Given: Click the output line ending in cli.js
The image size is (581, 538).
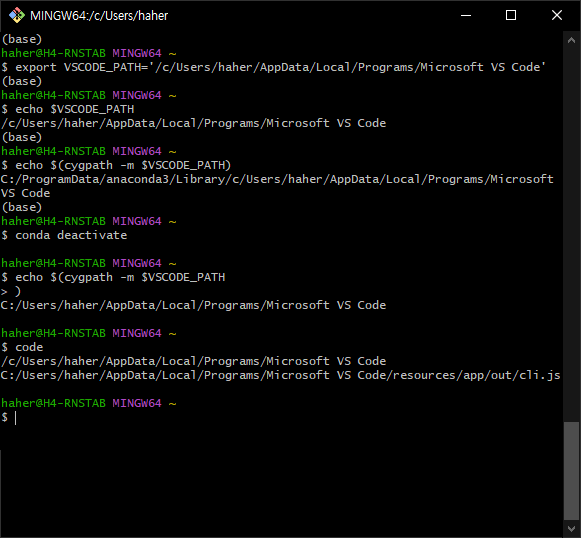Looking at the screenshot, I should click(280, 375).
